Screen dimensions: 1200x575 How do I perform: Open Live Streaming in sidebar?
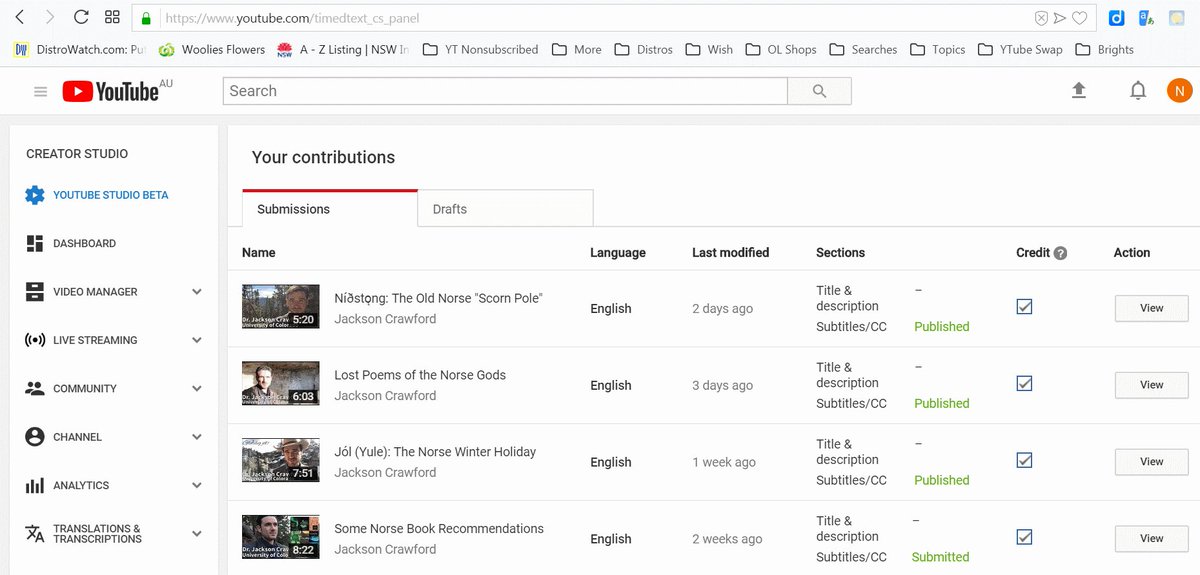click(x=81, y=340)
